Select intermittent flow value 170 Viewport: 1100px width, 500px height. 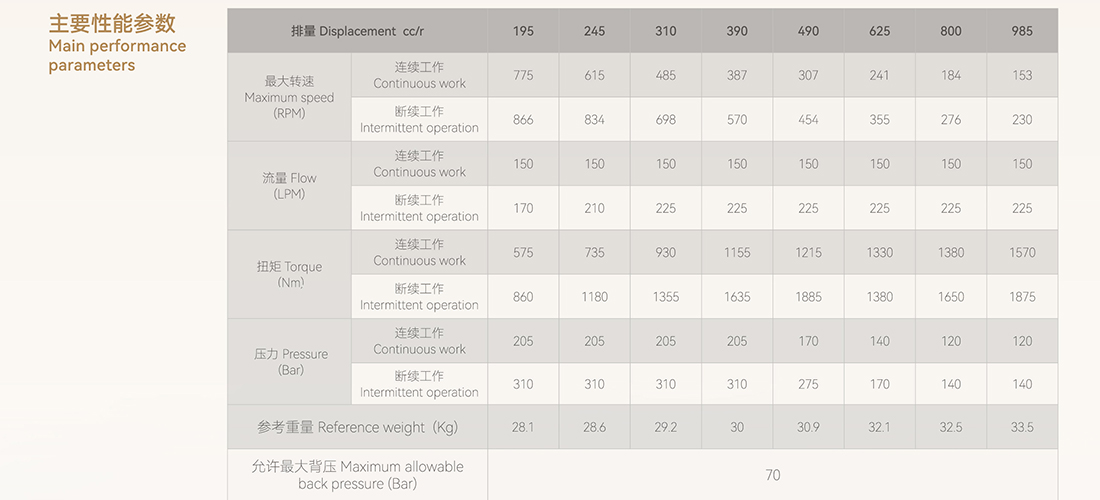click(523, 208)
